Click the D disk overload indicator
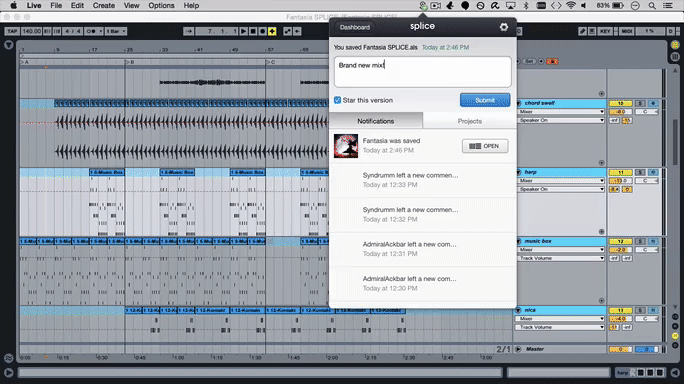The height and width of the screenshot is (384, 684). (671, 31)
